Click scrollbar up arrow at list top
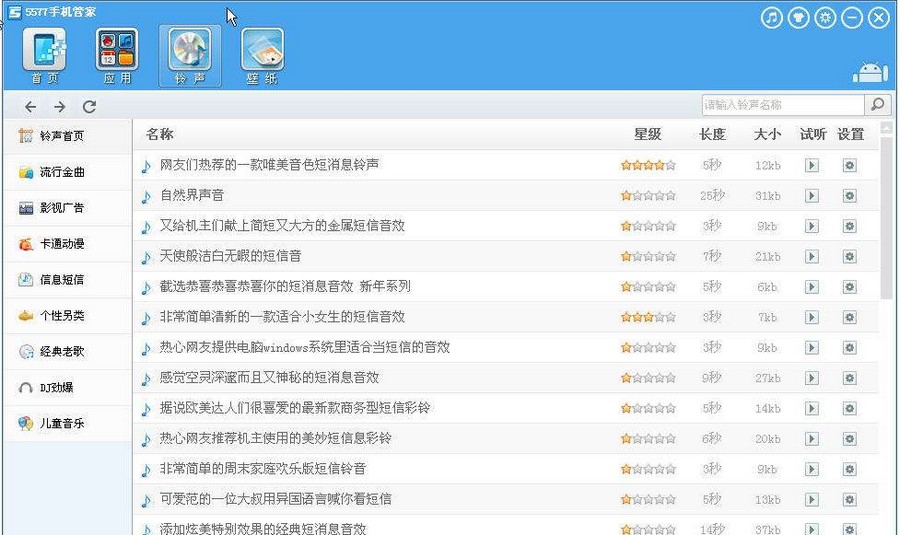This screenshot has height=535, width=900. pos(887,127)
